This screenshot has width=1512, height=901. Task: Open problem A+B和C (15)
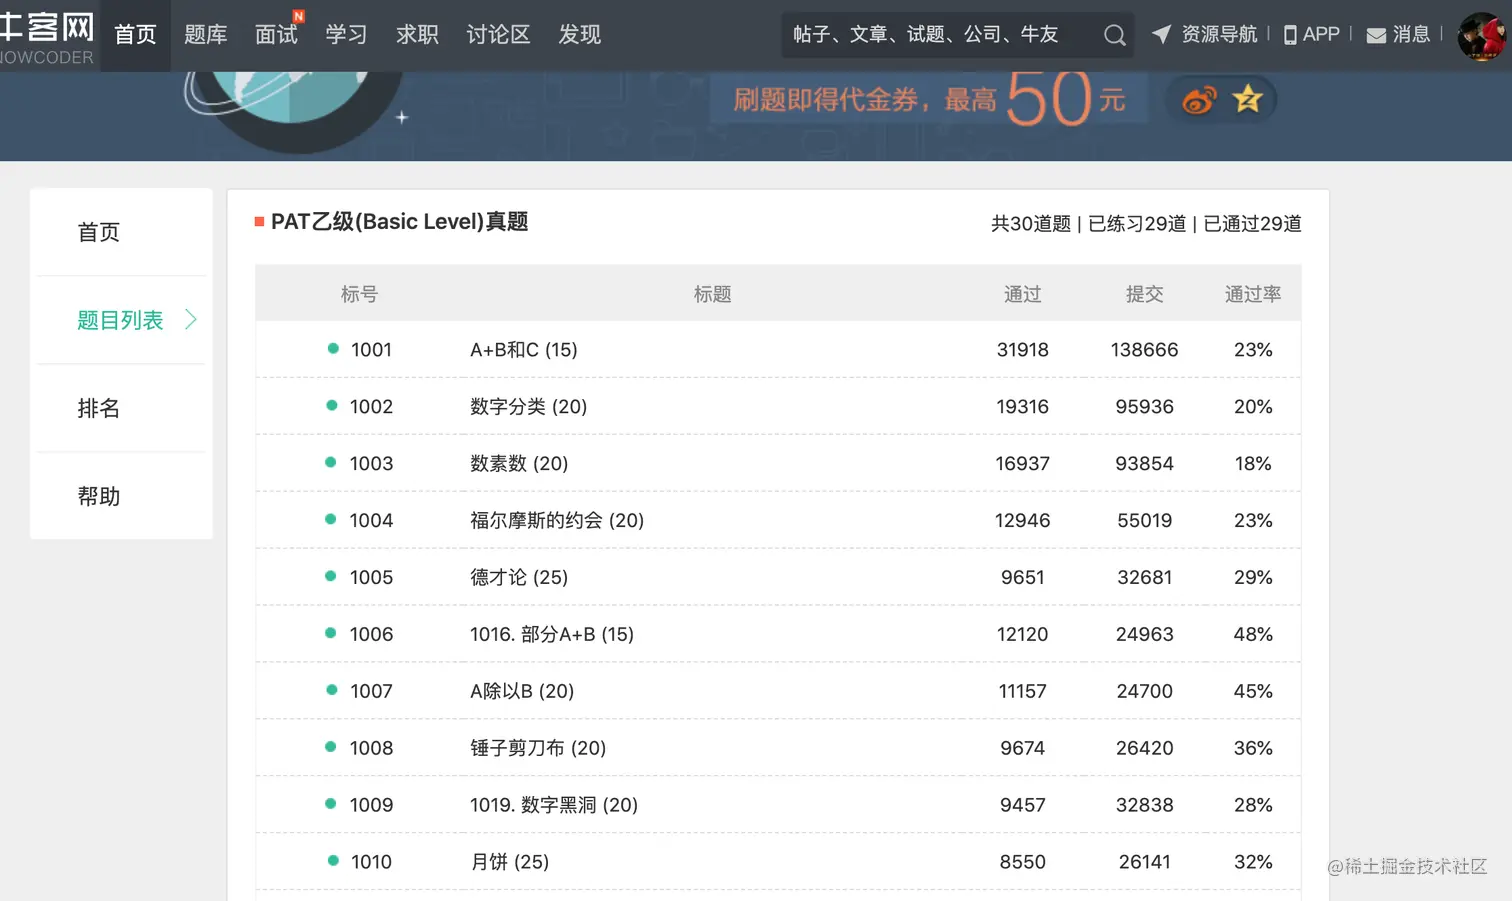pyautogui.click(x=524, y=350)
